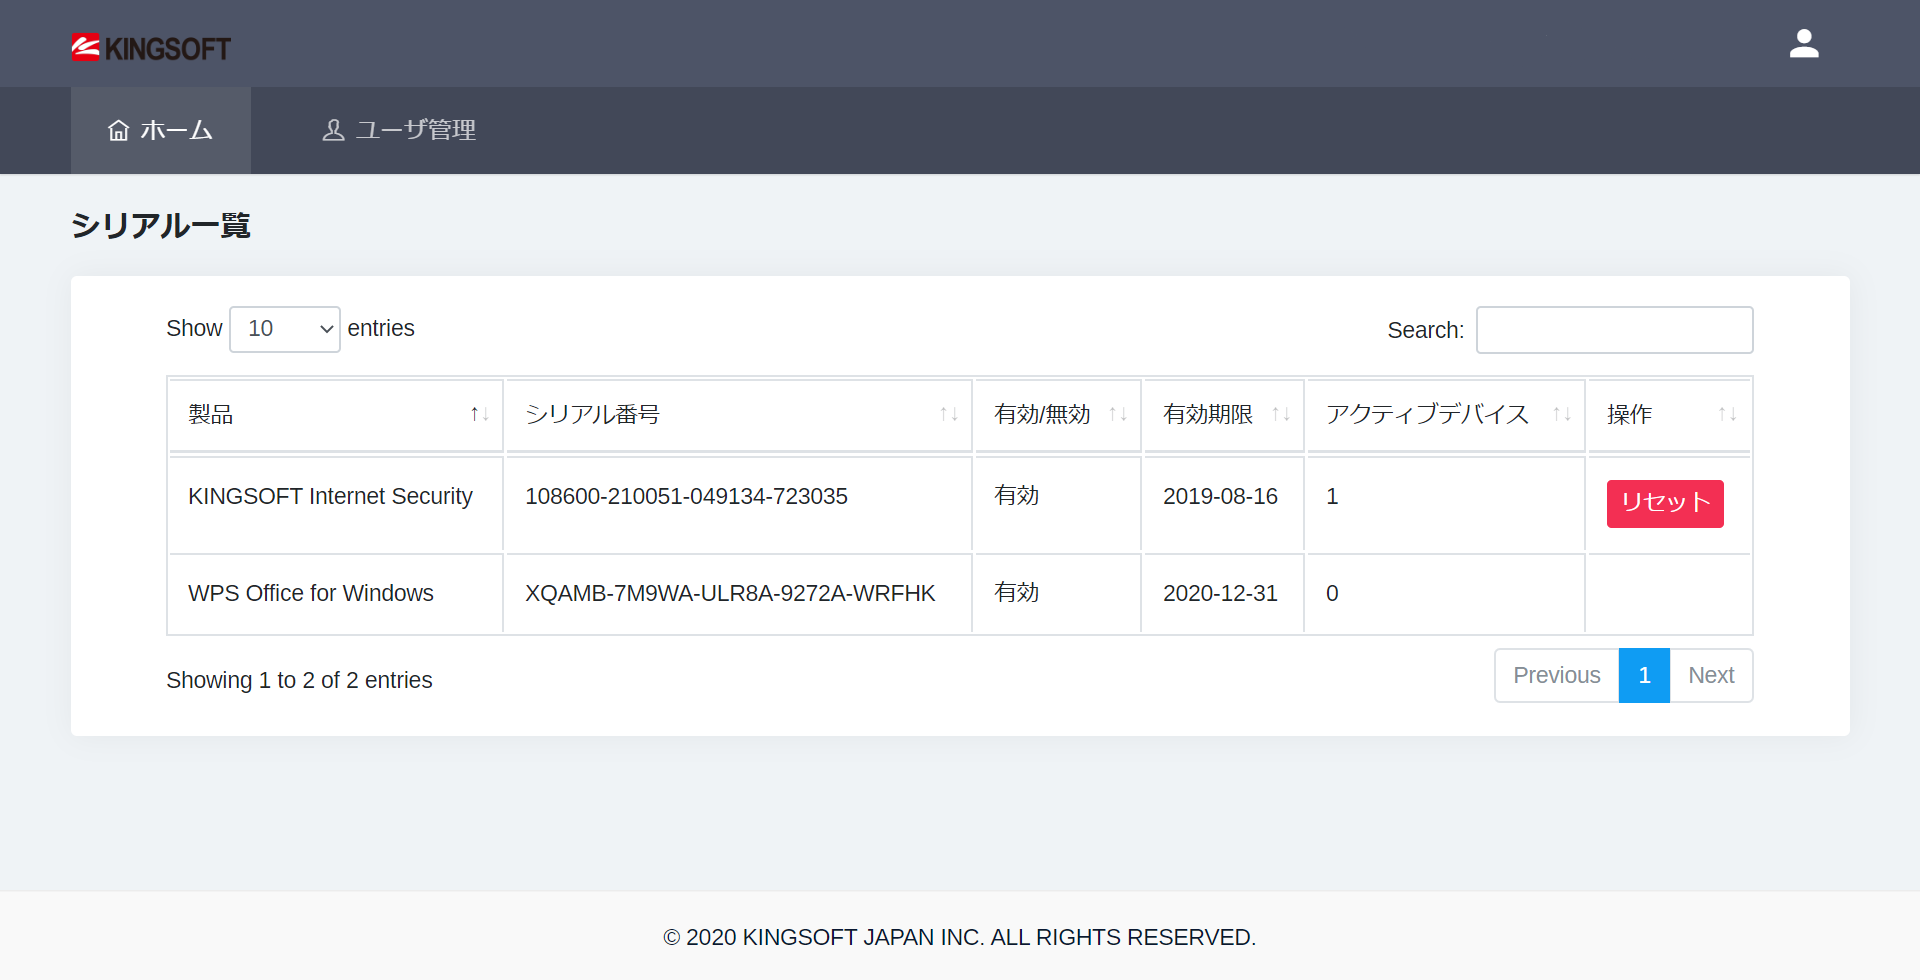Click the シリアル番号 header label

[x=592, y=414]
